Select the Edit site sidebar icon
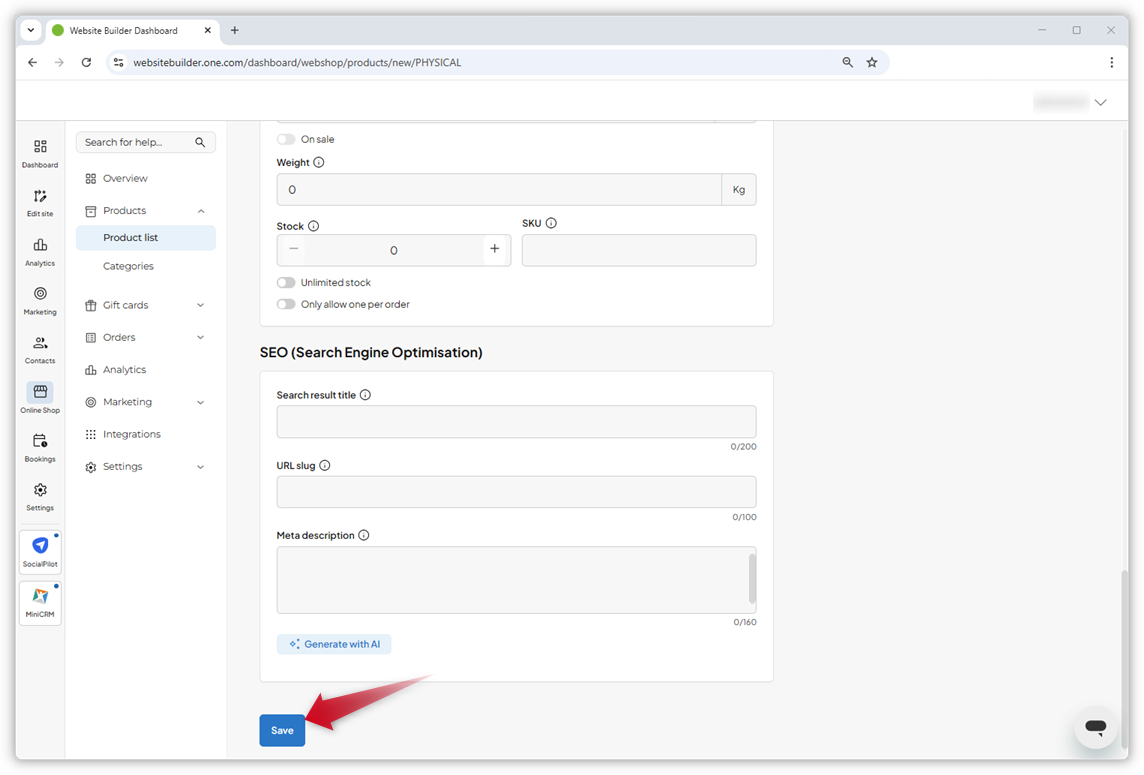Screen dimensions: 1144x775 tap(39, 201)
